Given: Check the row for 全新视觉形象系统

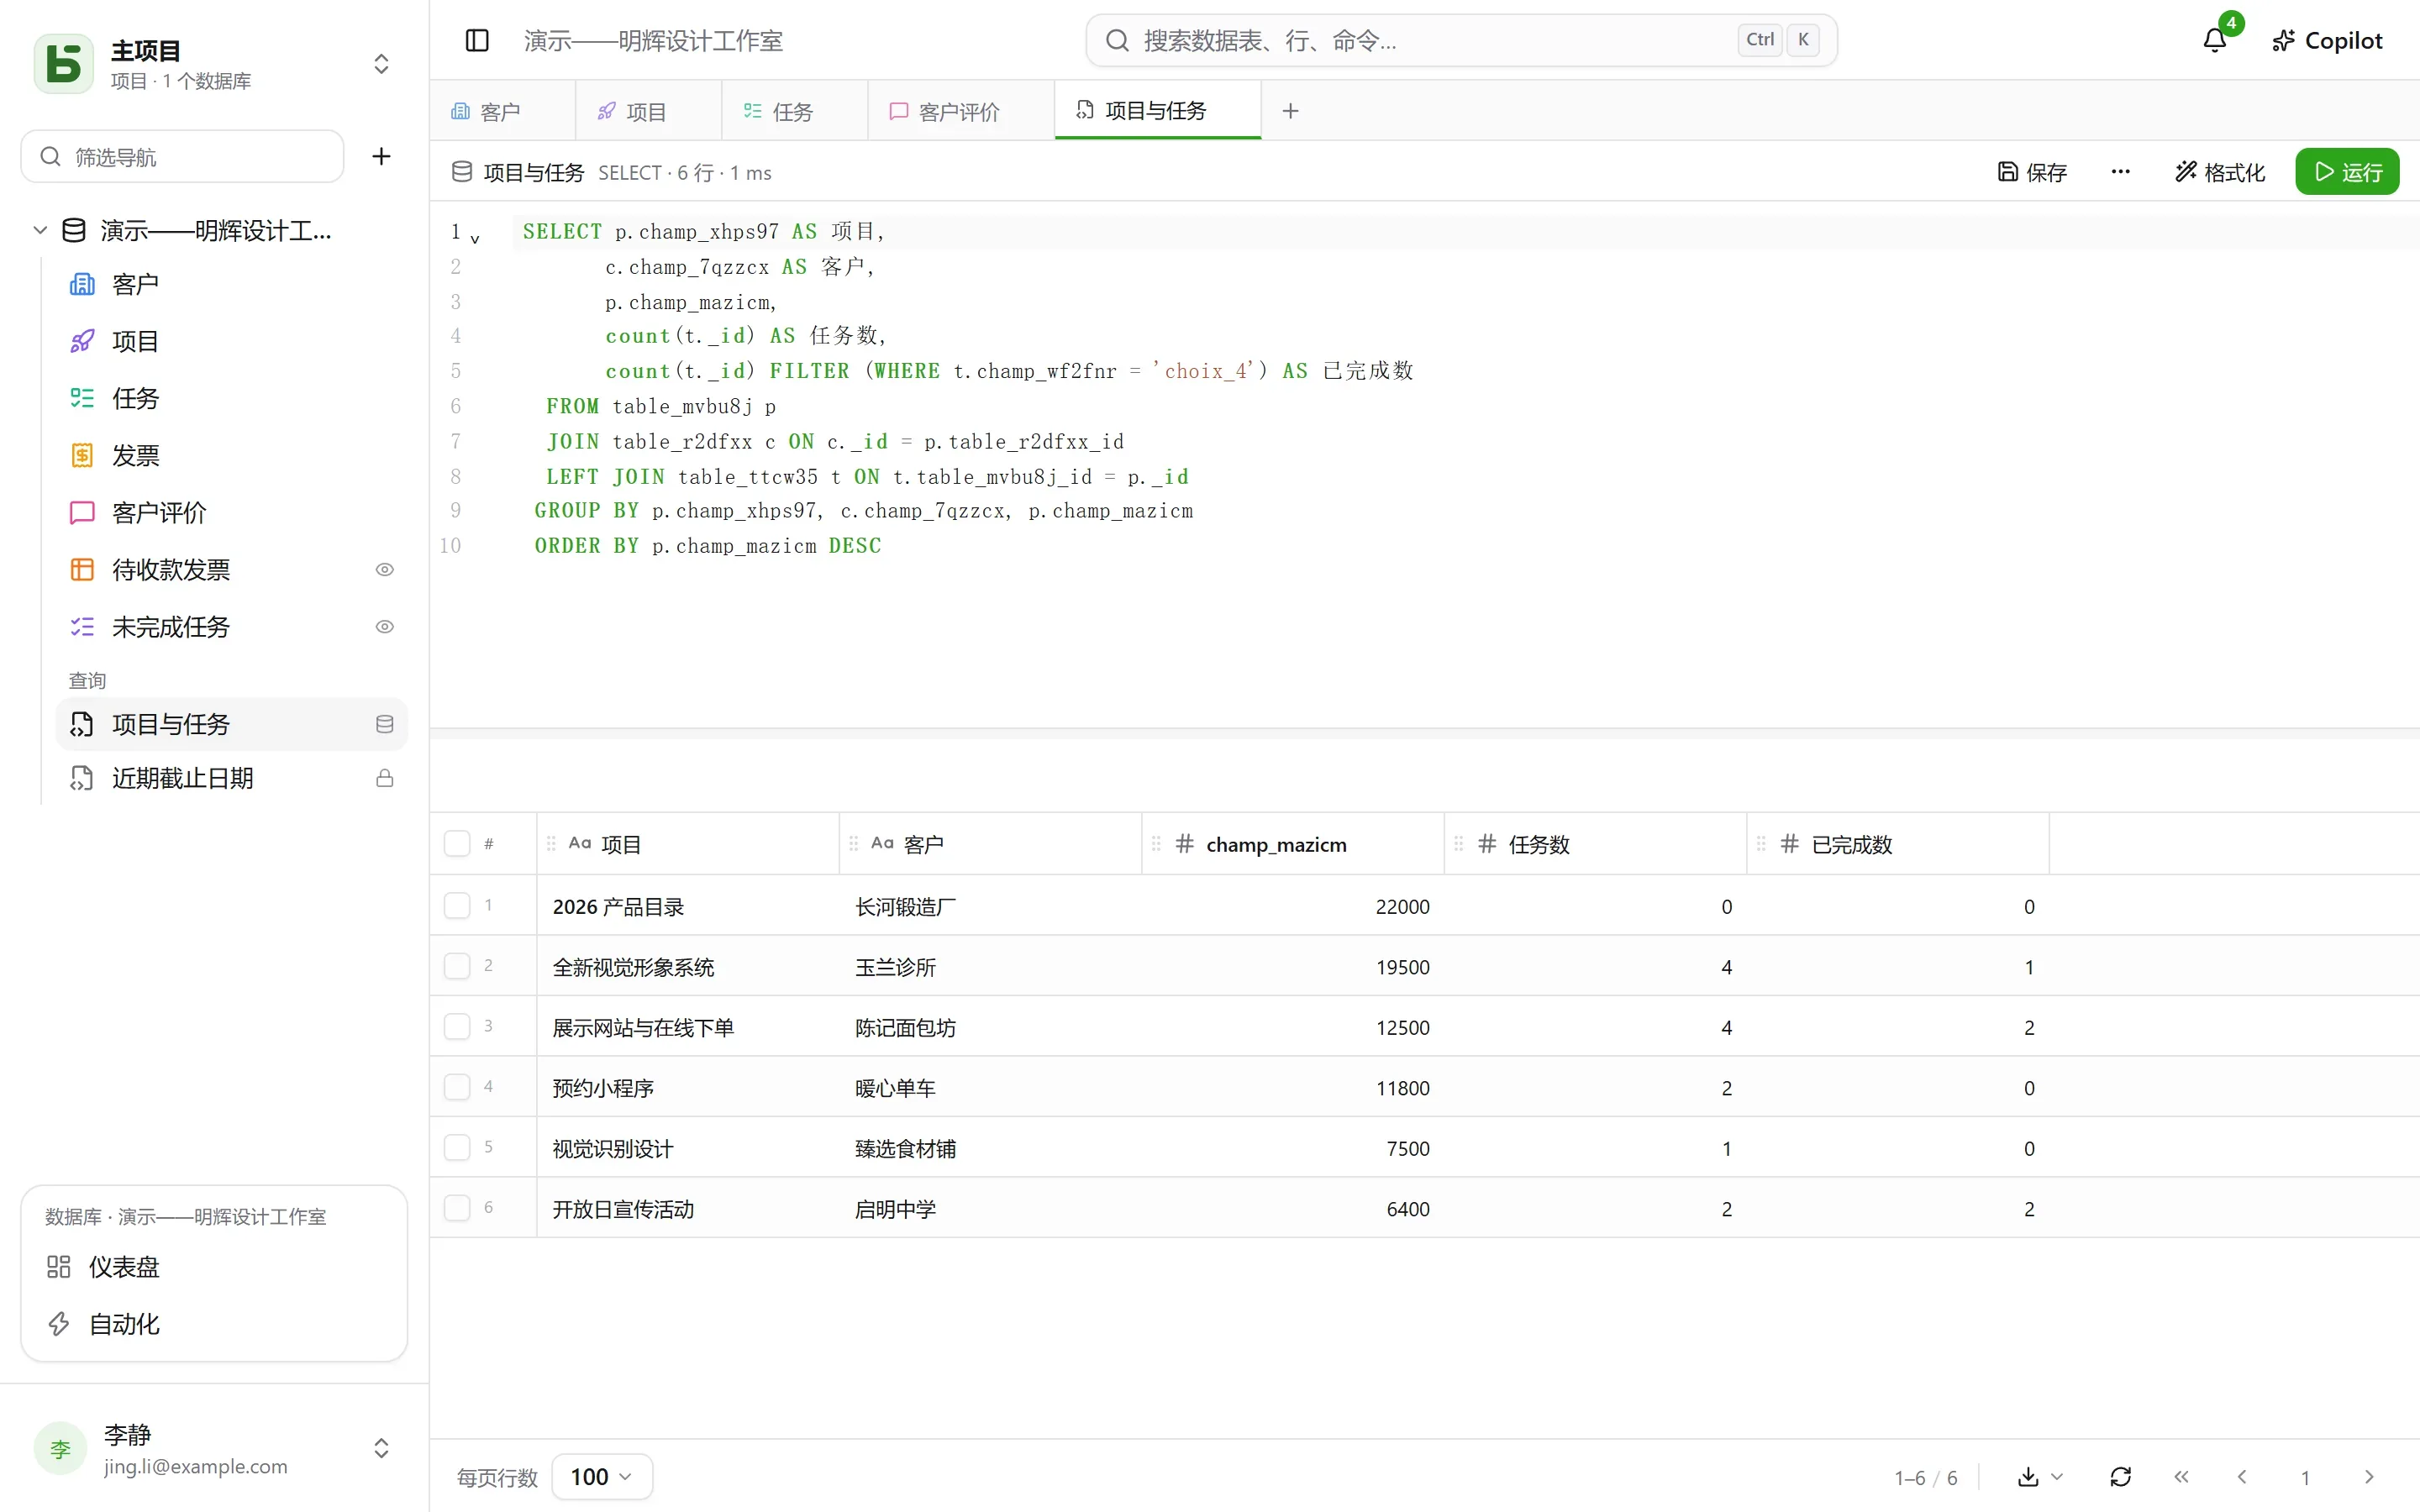Looking at the screenshot, I should 457,966.
